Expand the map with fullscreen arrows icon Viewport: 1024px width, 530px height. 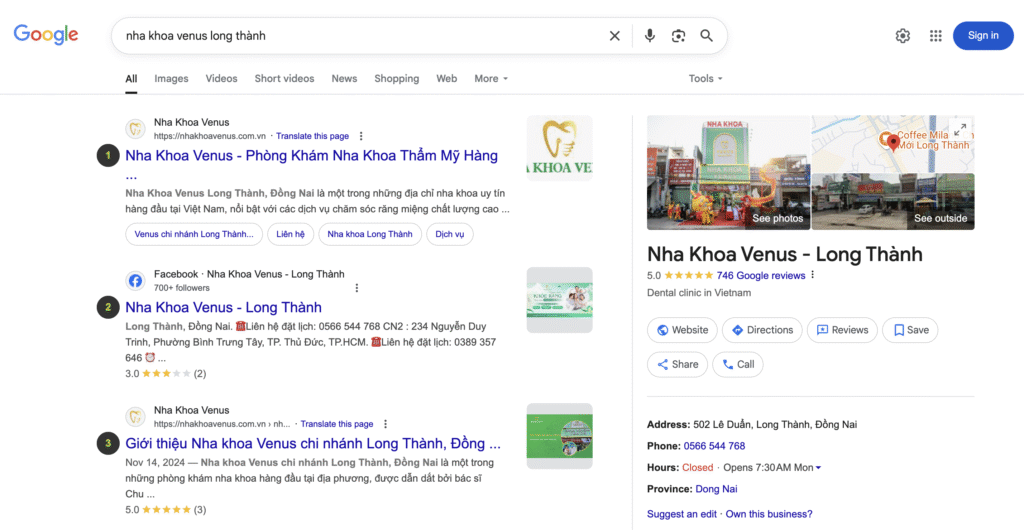point(961,129)
